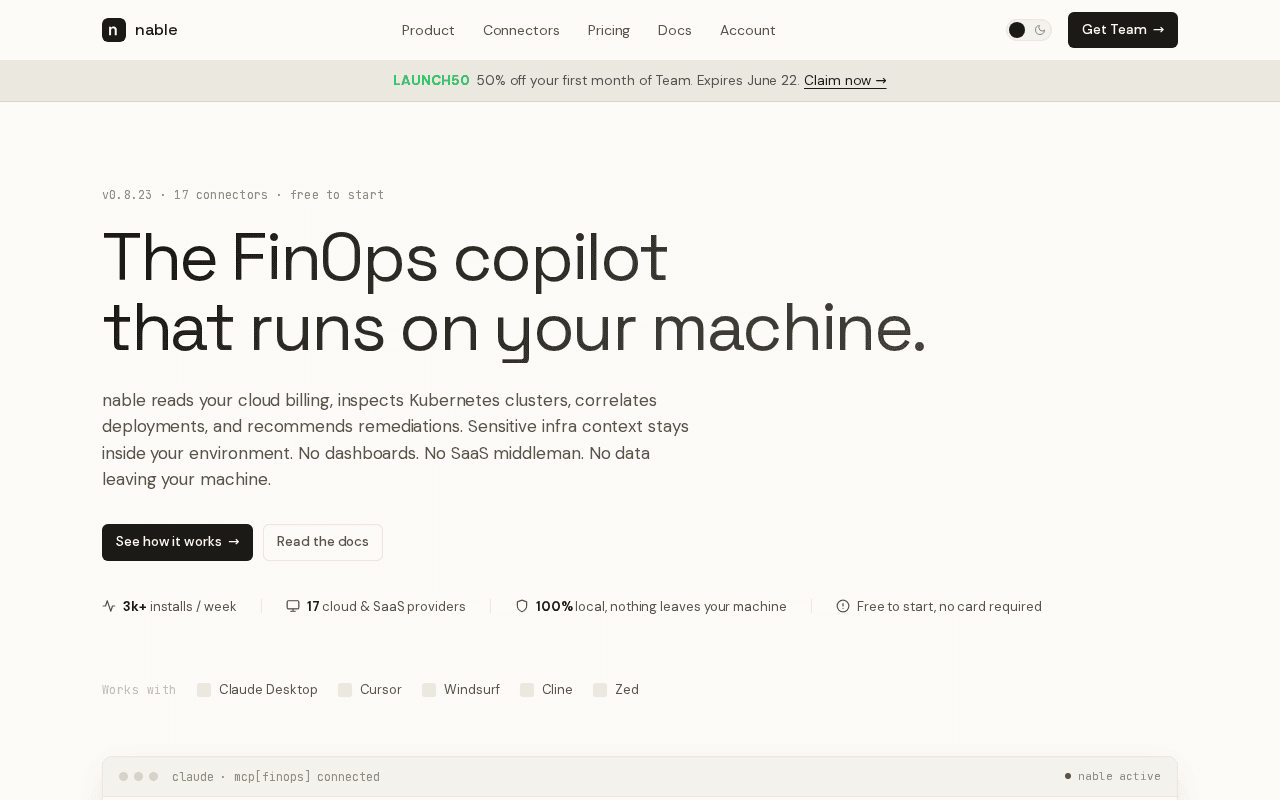
Task: Click the version v0.8.23 tagline text
Action: [x=243, y=195]
